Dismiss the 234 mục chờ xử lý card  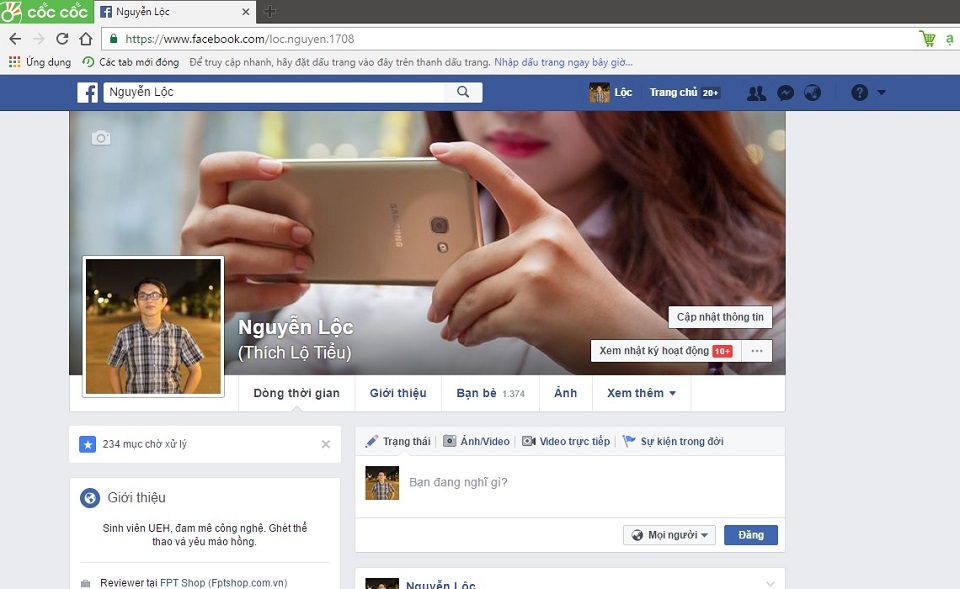326,445
